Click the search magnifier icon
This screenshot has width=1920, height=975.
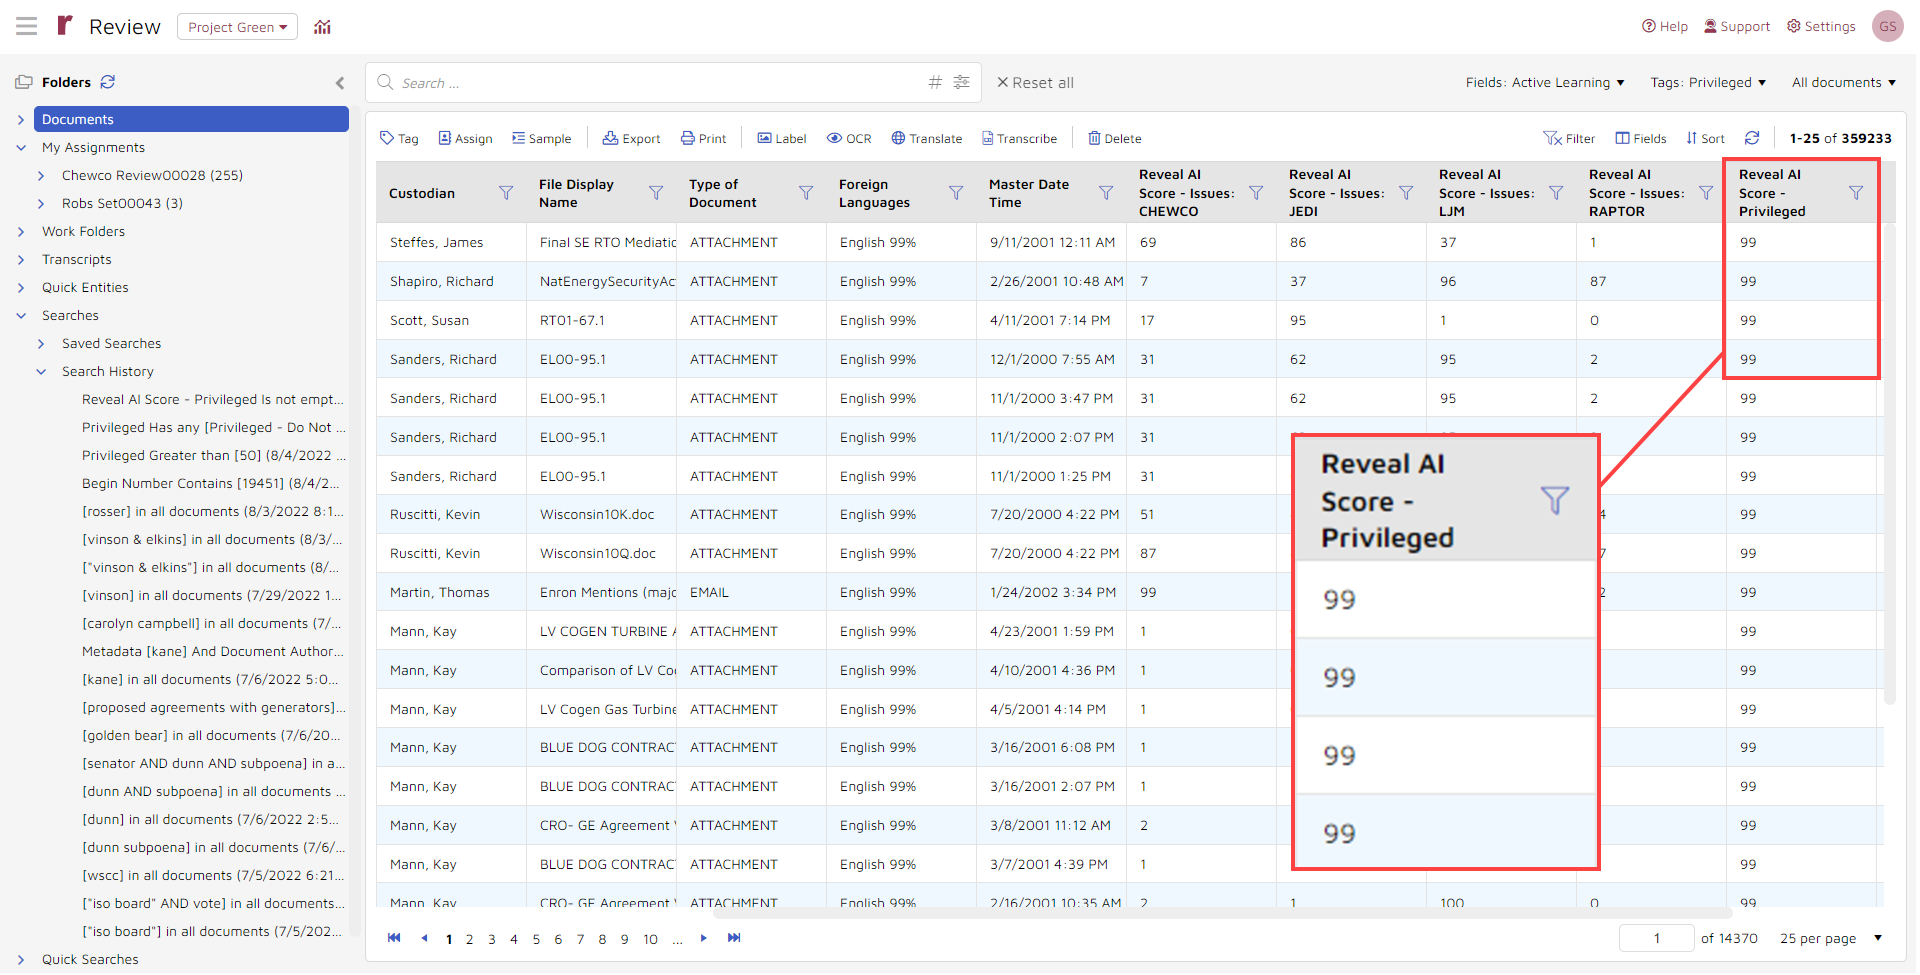tap(385, 82)
